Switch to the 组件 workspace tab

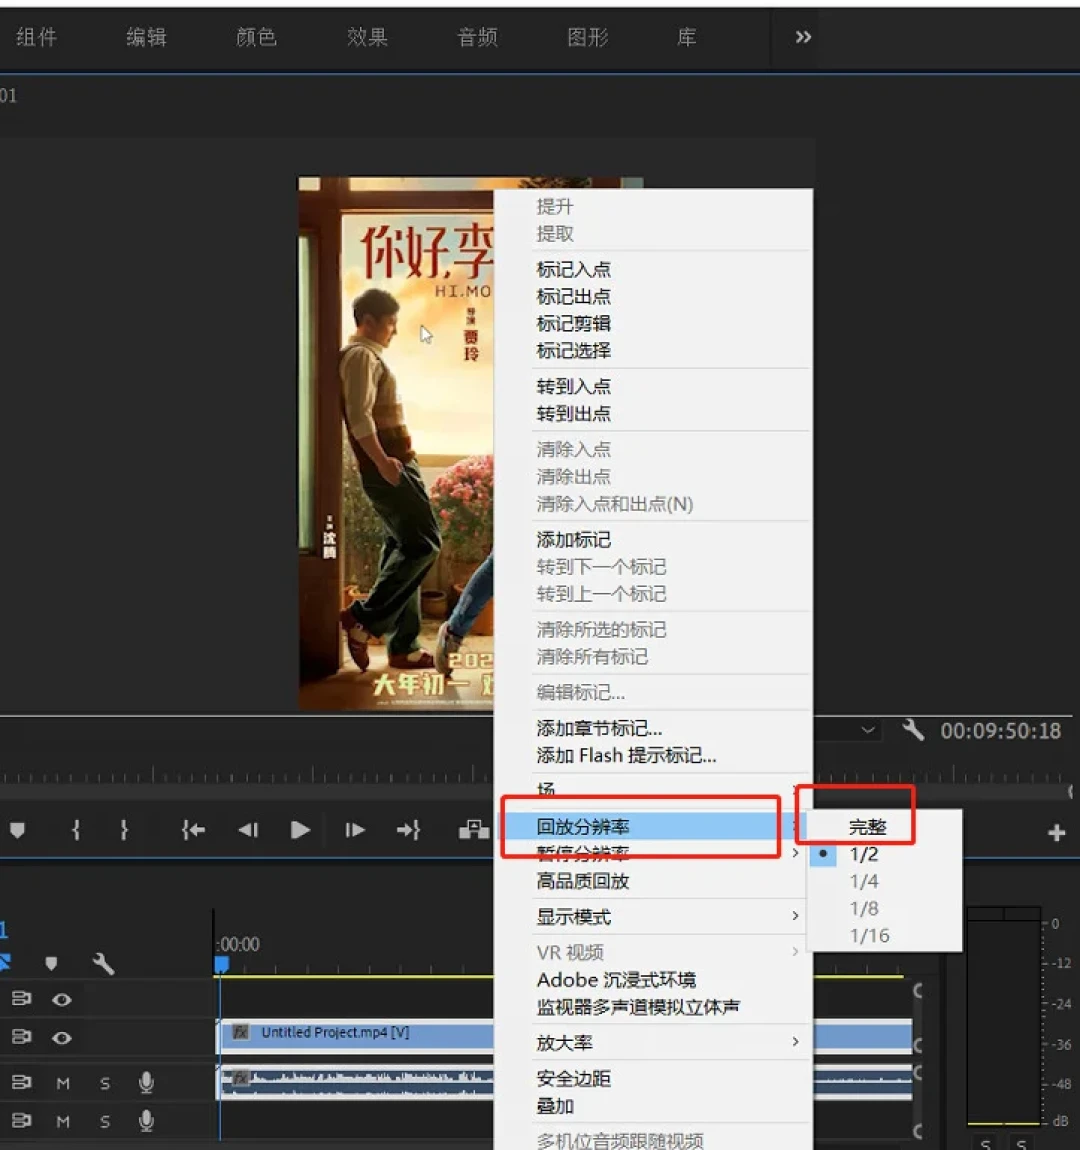pyautogui.click(x=36, y=37)
